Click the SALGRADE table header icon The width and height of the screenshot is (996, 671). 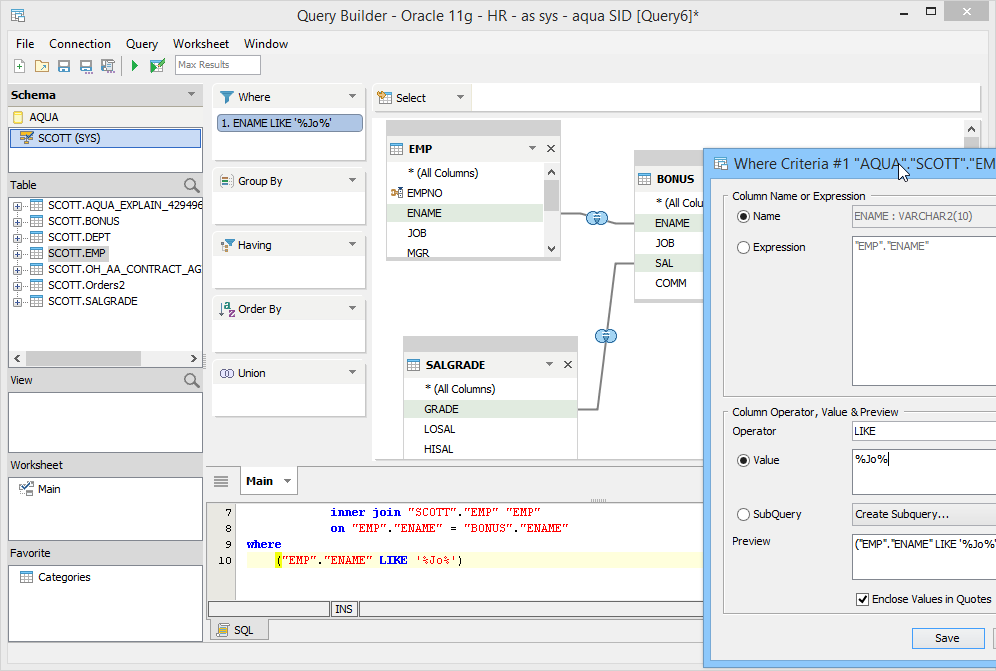click(414, 365)
